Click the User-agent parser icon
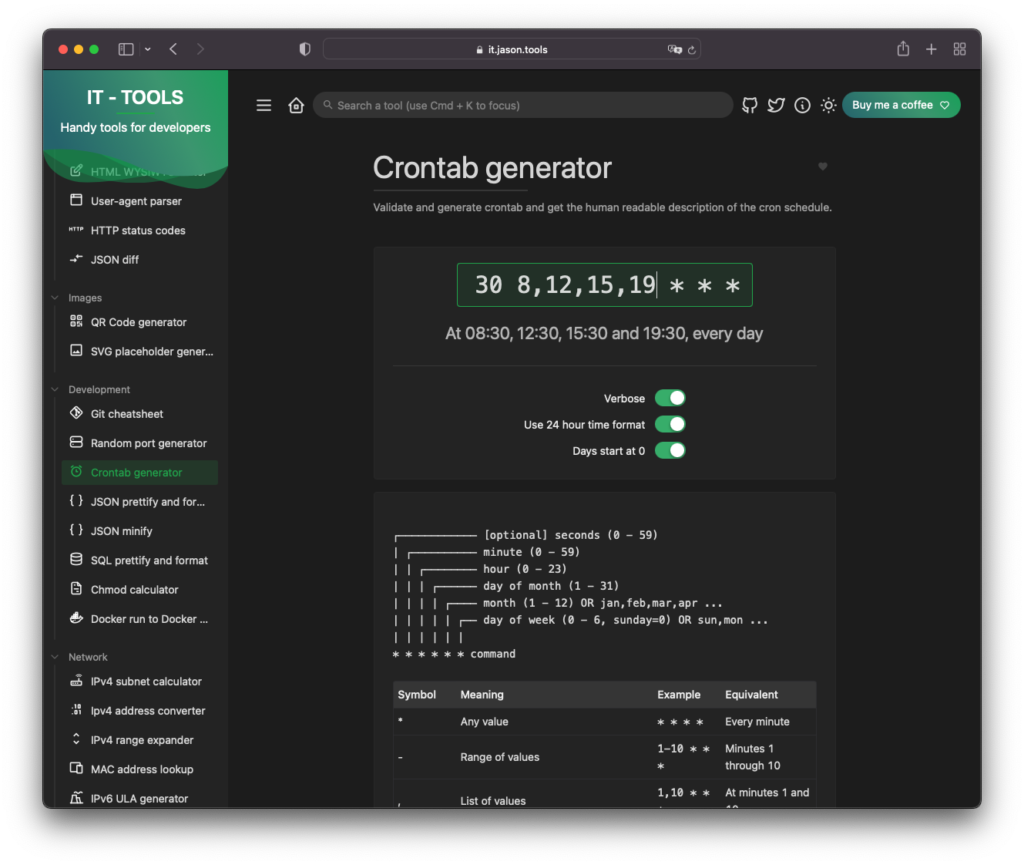 coord(76,200)
